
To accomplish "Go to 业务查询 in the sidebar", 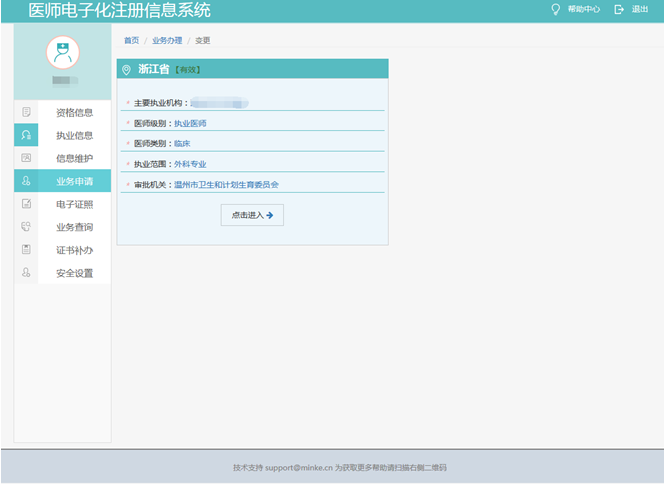I will [x=74, y=227].
